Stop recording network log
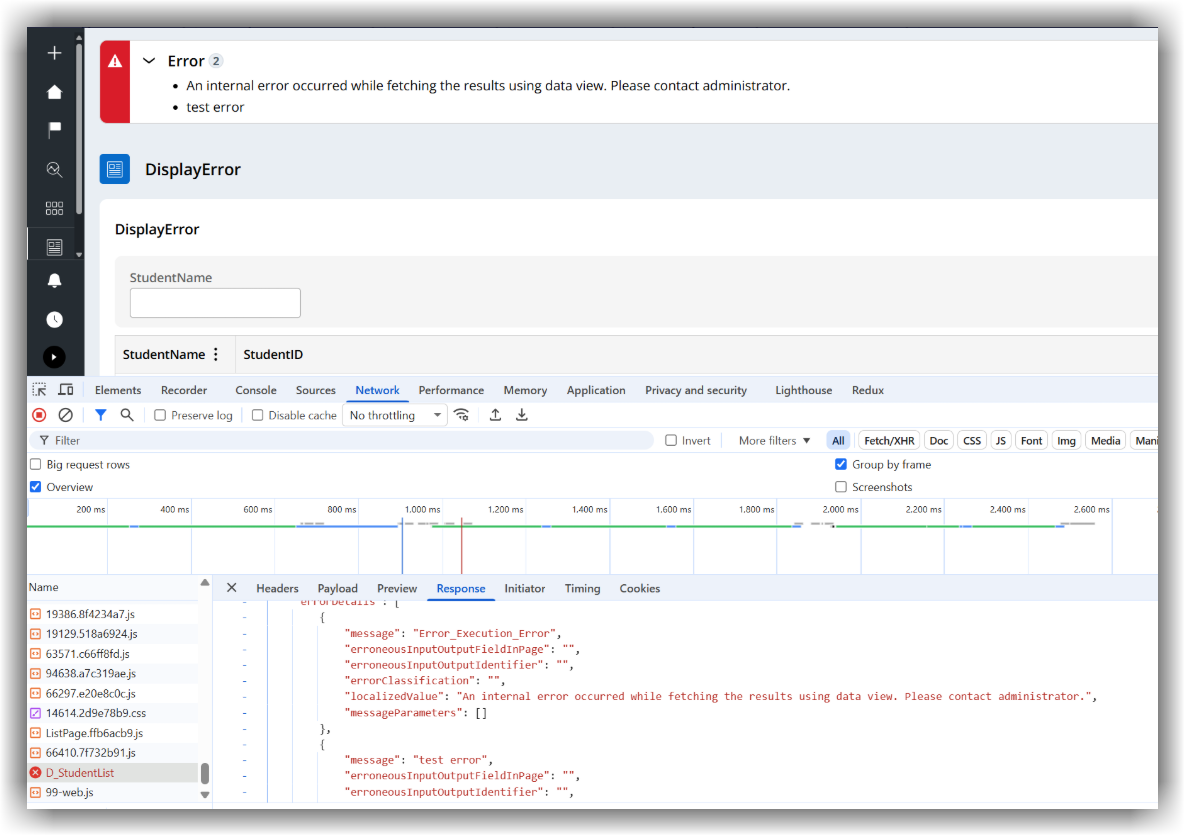The image size is (1185, 836). point(38,414)
